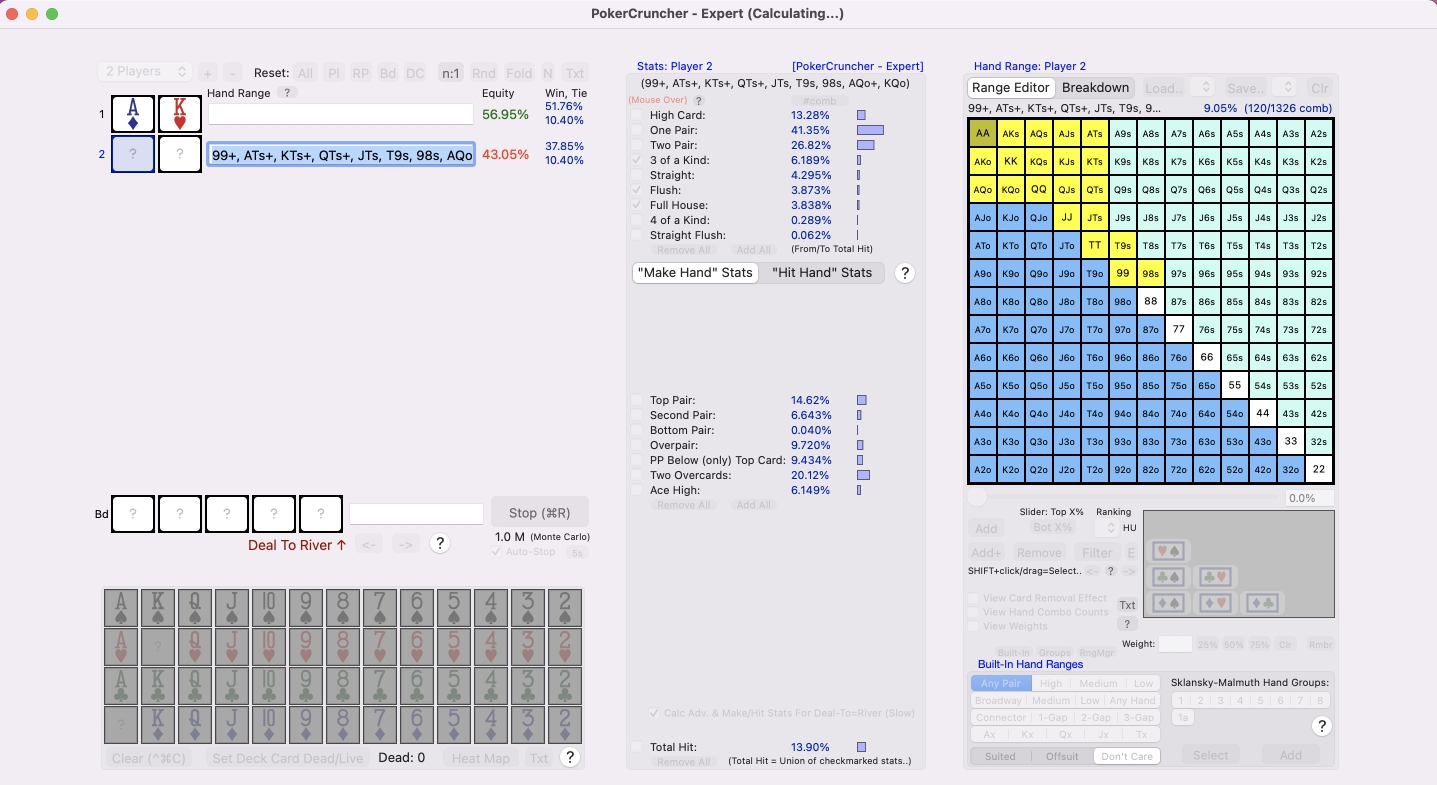Focus Player 1's empty Hand Range field
The height and width of the screenshot is (785, 1437).
click(340, 114)
